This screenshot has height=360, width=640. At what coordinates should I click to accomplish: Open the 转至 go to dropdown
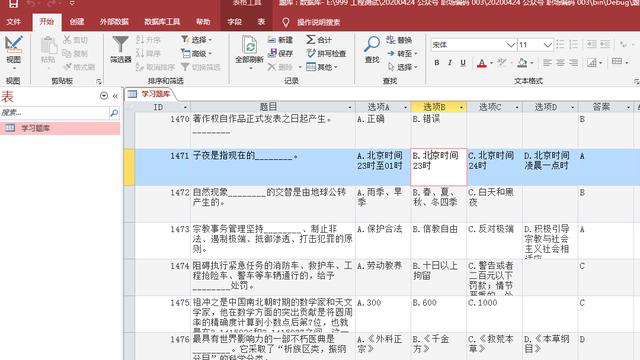(x=402, y=53)
